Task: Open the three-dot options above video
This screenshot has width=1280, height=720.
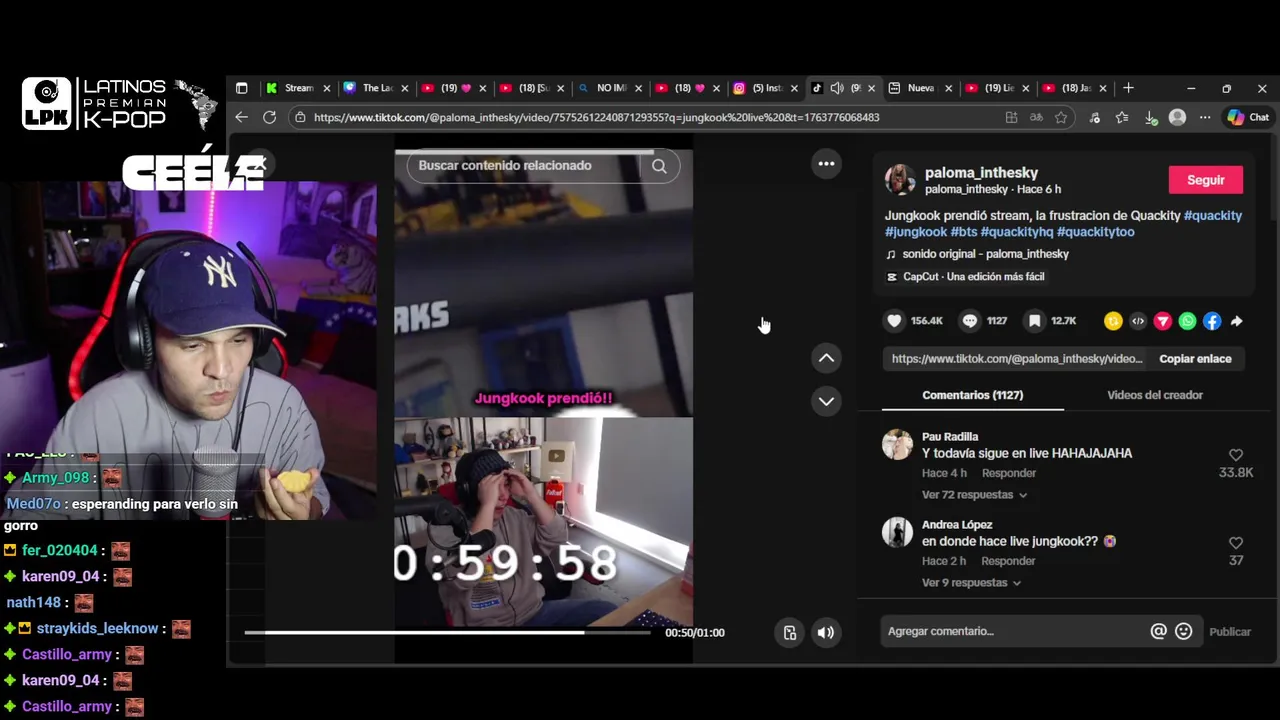Action: click(x=826, y=164)
